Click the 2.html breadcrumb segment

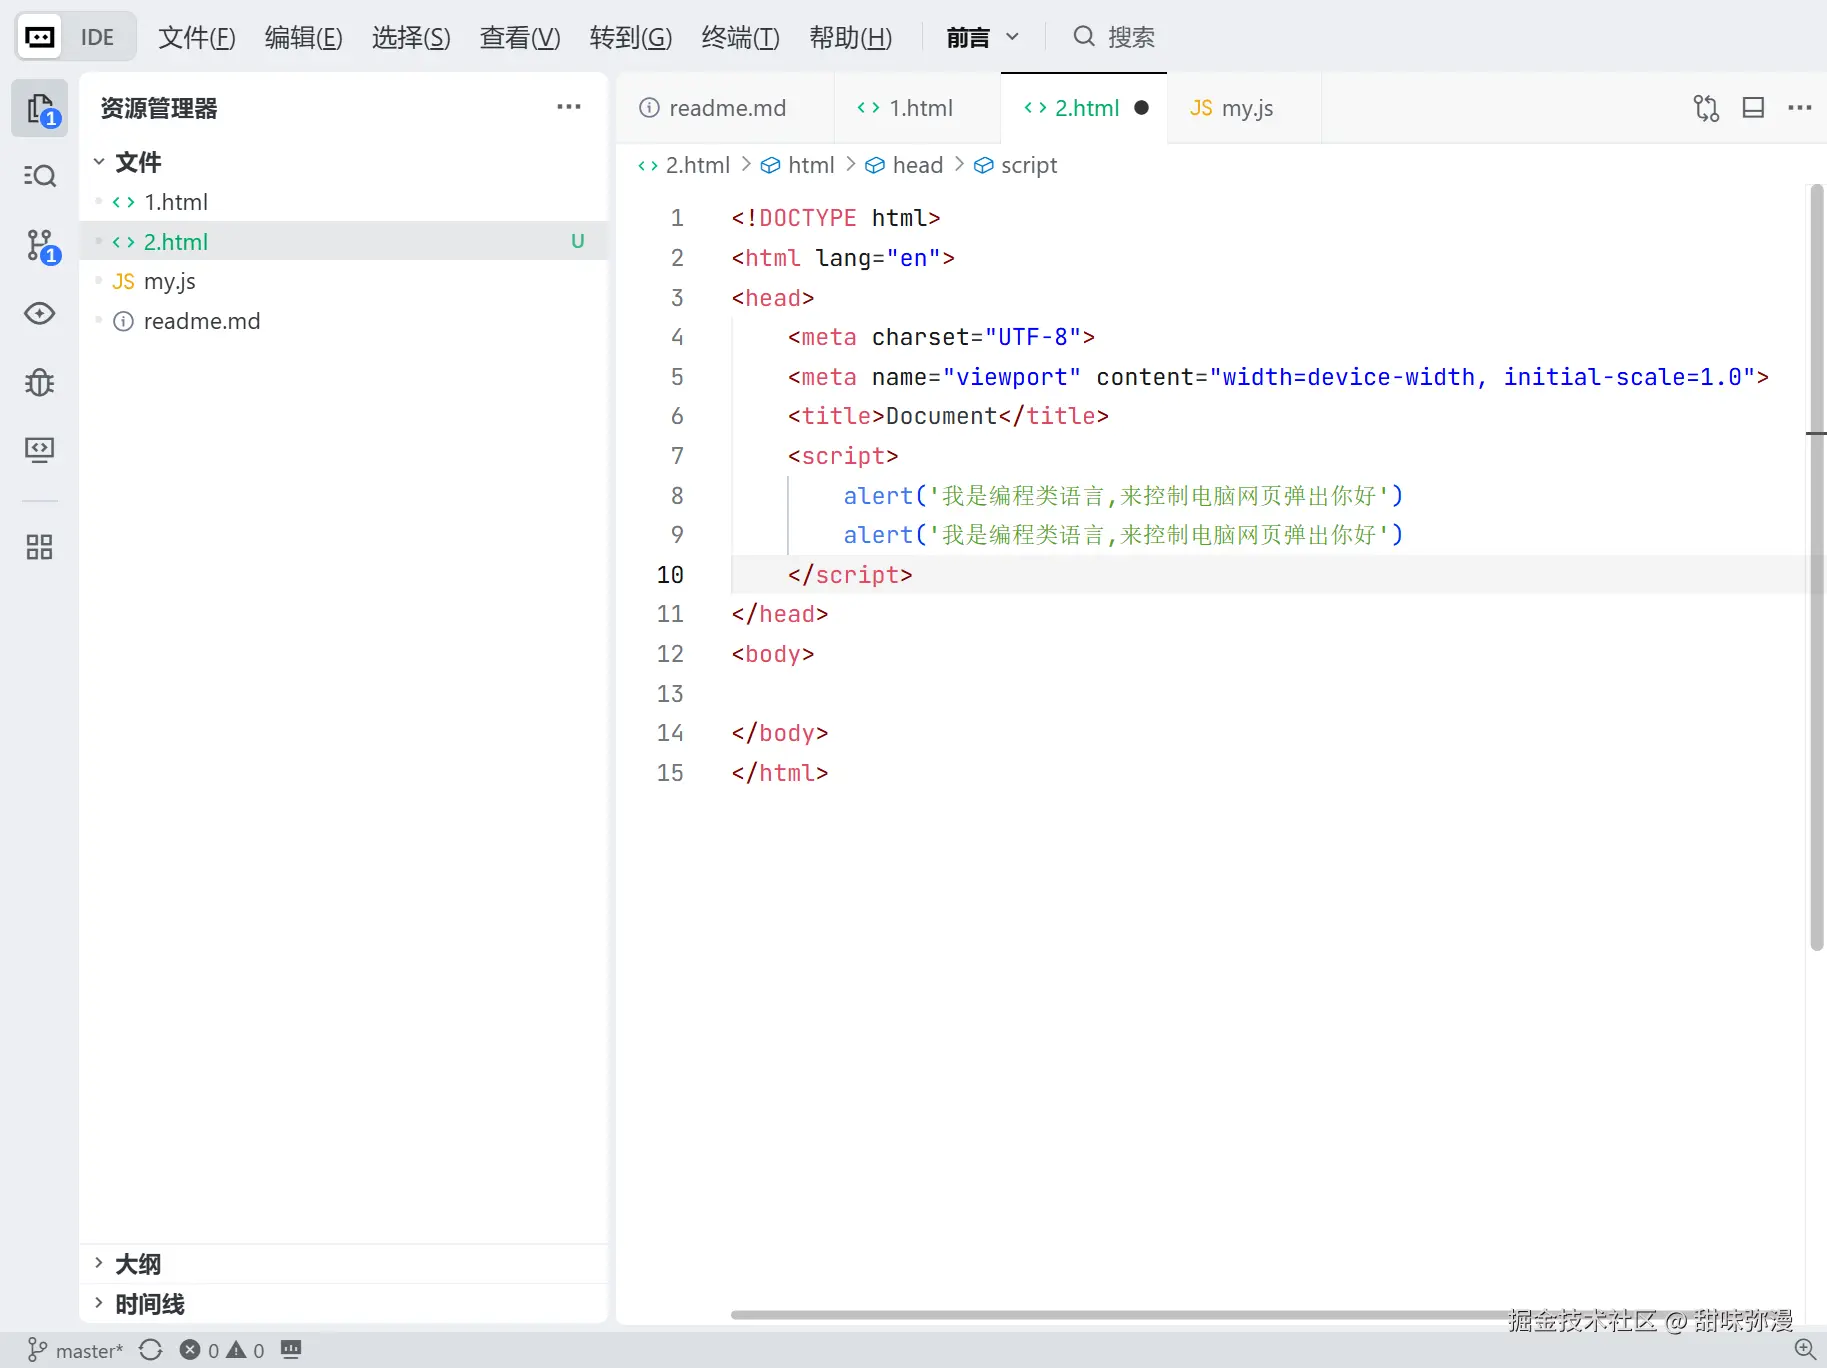(x=685, y=165)
